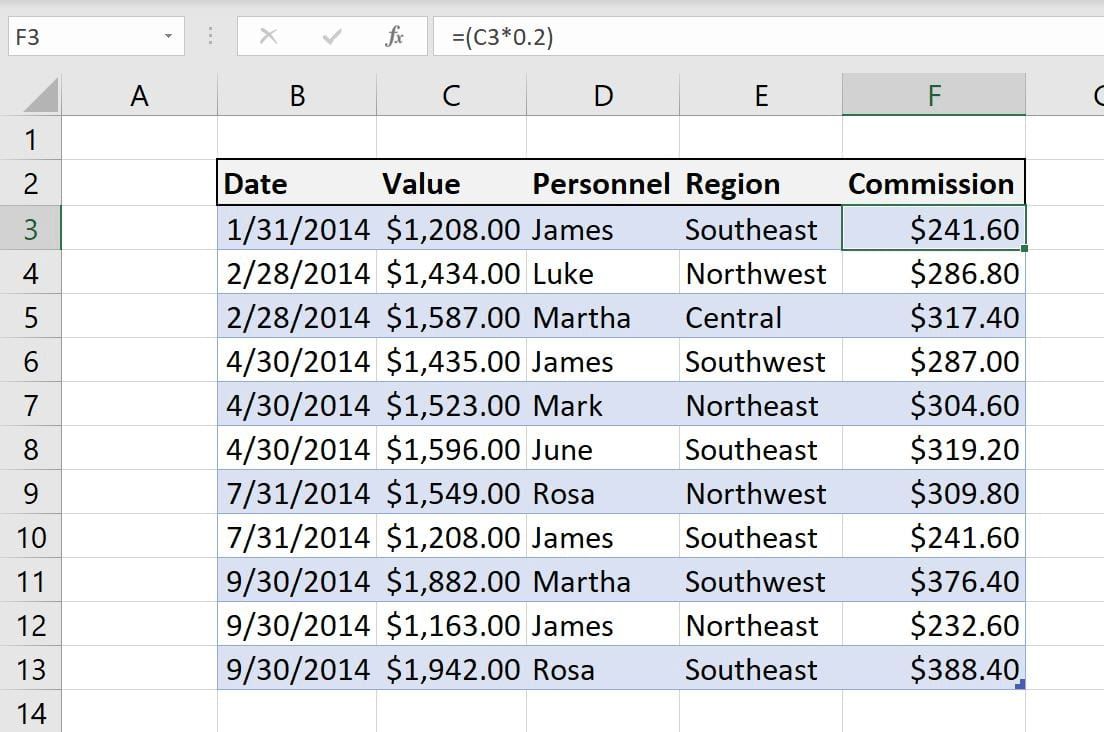The width and height of the screenshot is (1104, 732).
Task: Click the vertical ellipsis toolbar icon
Action: [209, 36]
